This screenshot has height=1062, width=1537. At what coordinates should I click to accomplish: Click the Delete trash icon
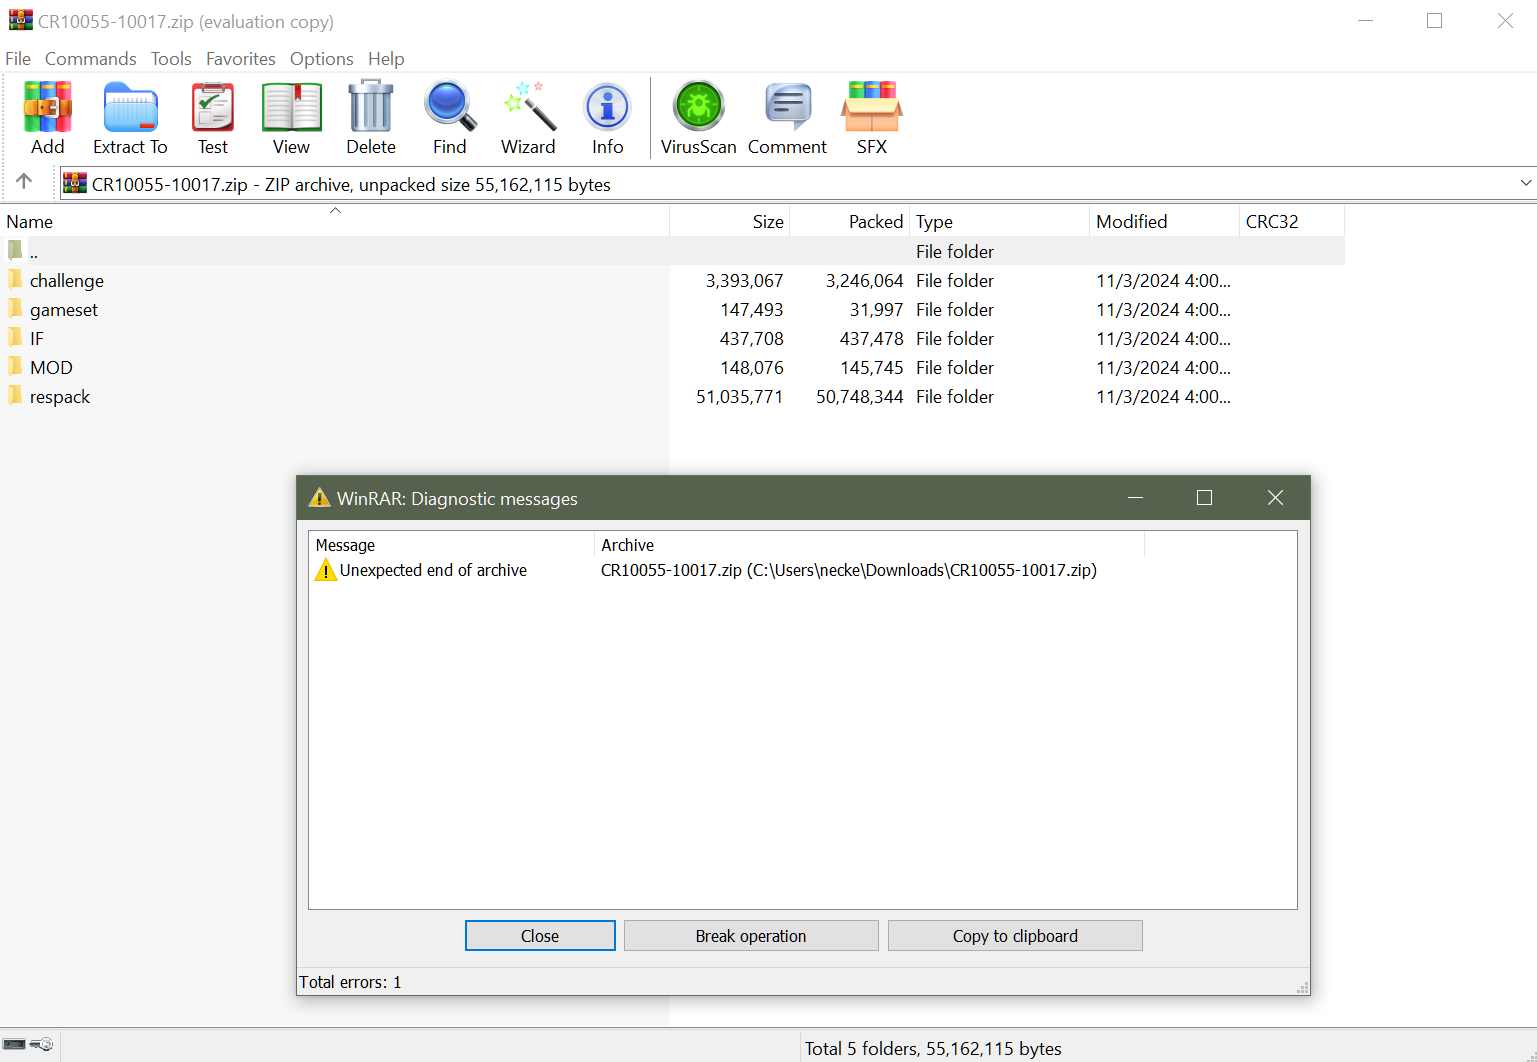pyautogui.click(x=371, y=107)
